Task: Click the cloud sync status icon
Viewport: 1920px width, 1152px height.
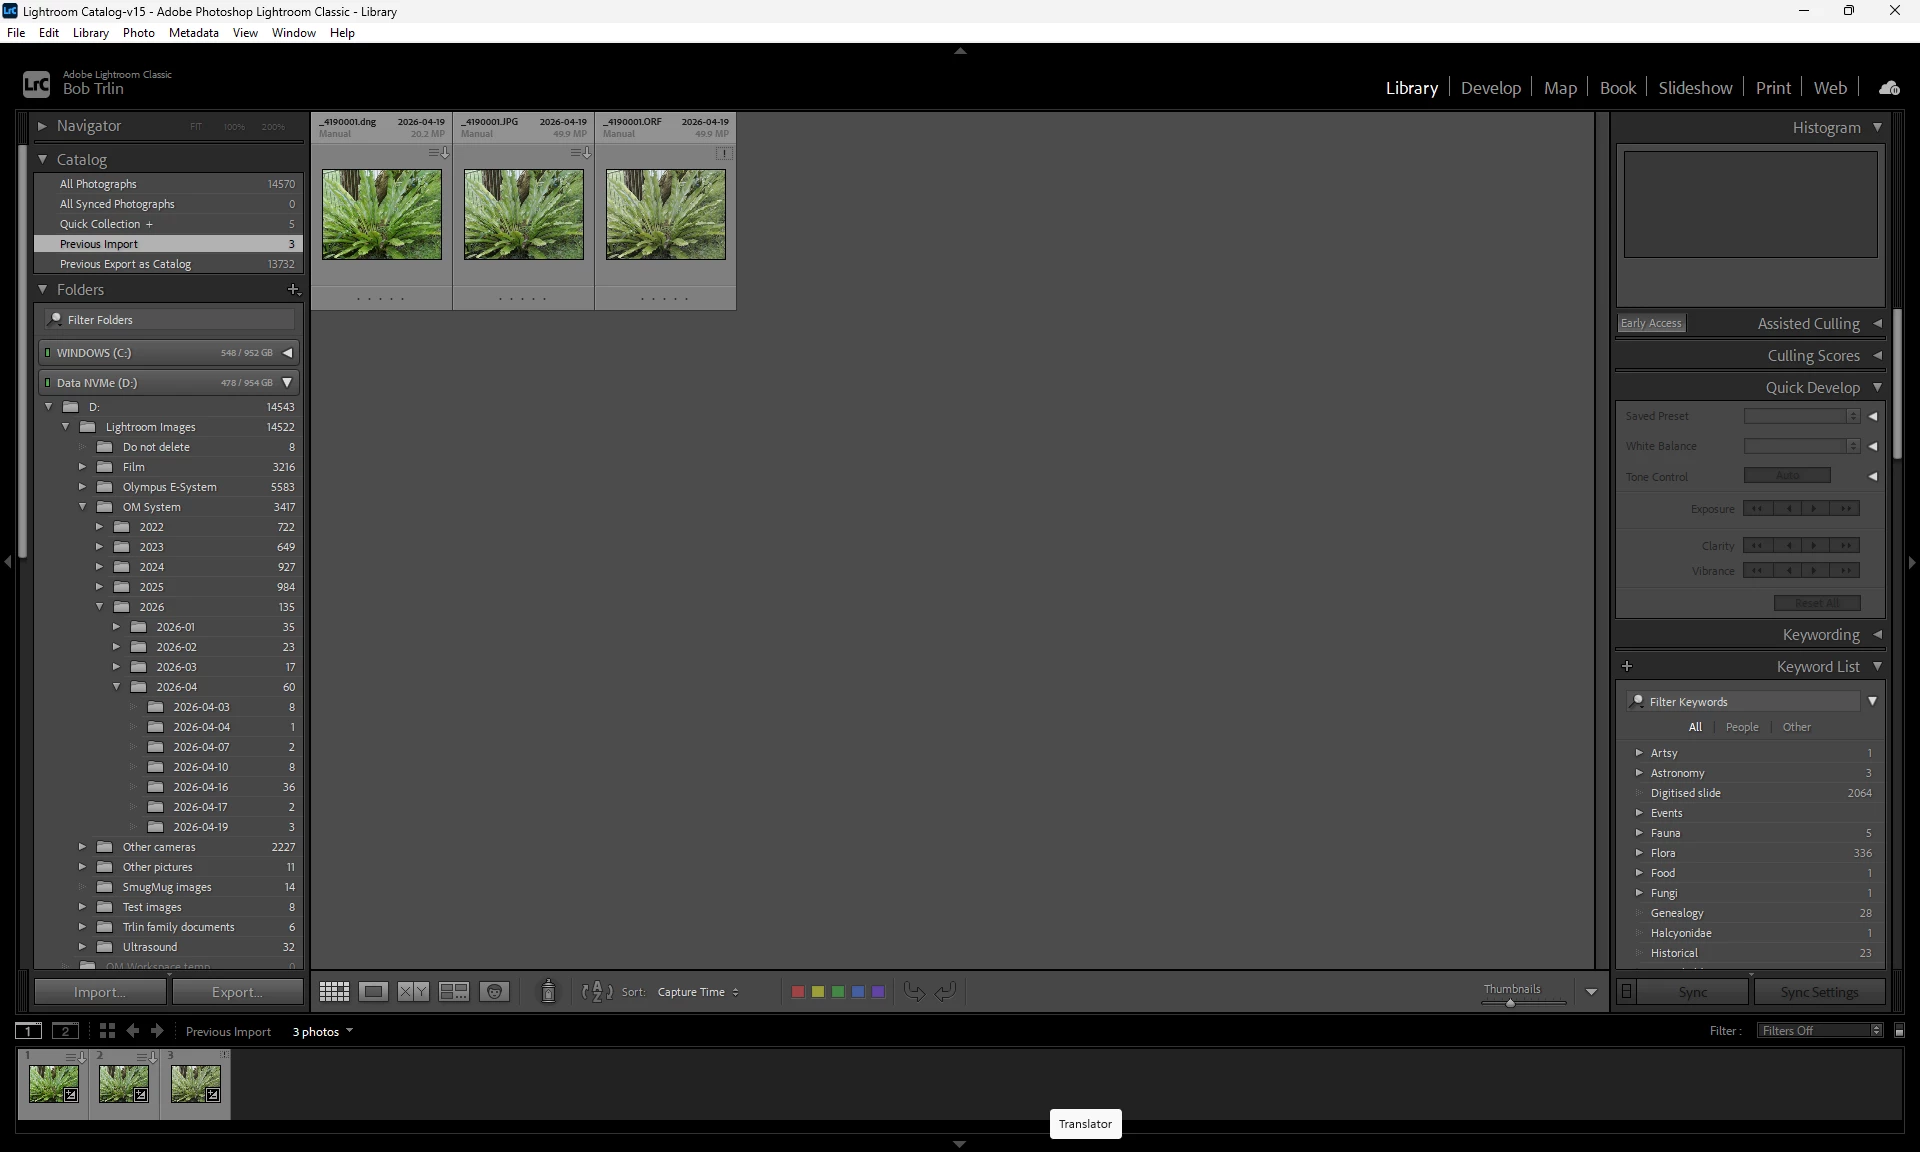Action: coord(1889,88)
